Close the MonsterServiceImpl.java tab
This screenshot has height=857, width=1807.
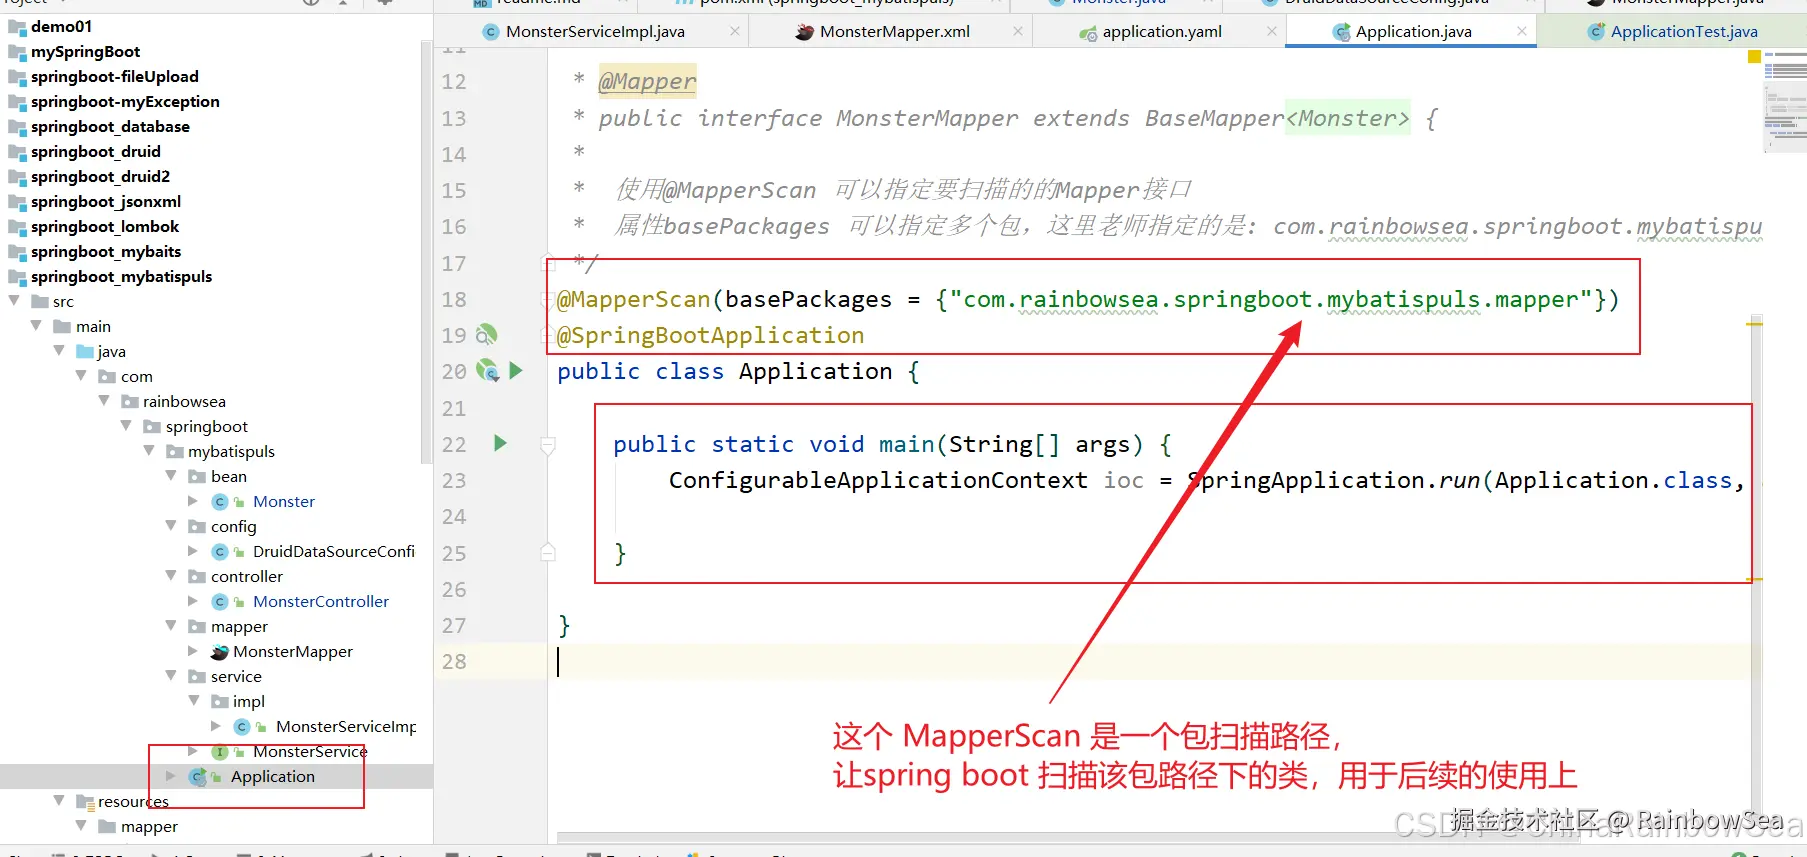click(x=735, y=31)
